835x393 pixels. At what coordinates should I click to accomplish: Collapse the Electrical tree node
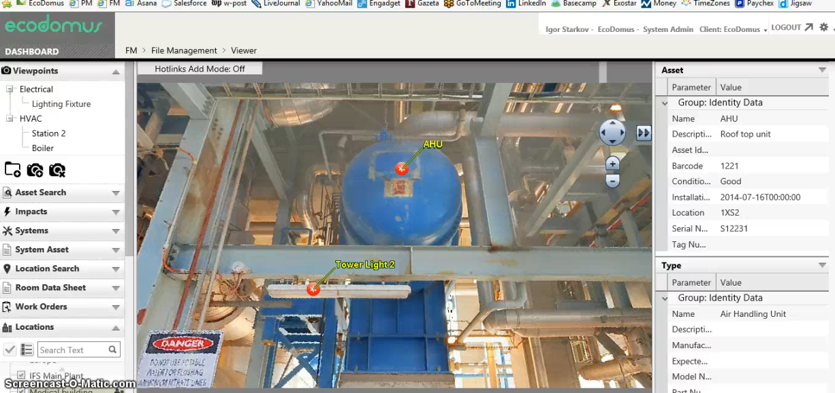point(9,89)
